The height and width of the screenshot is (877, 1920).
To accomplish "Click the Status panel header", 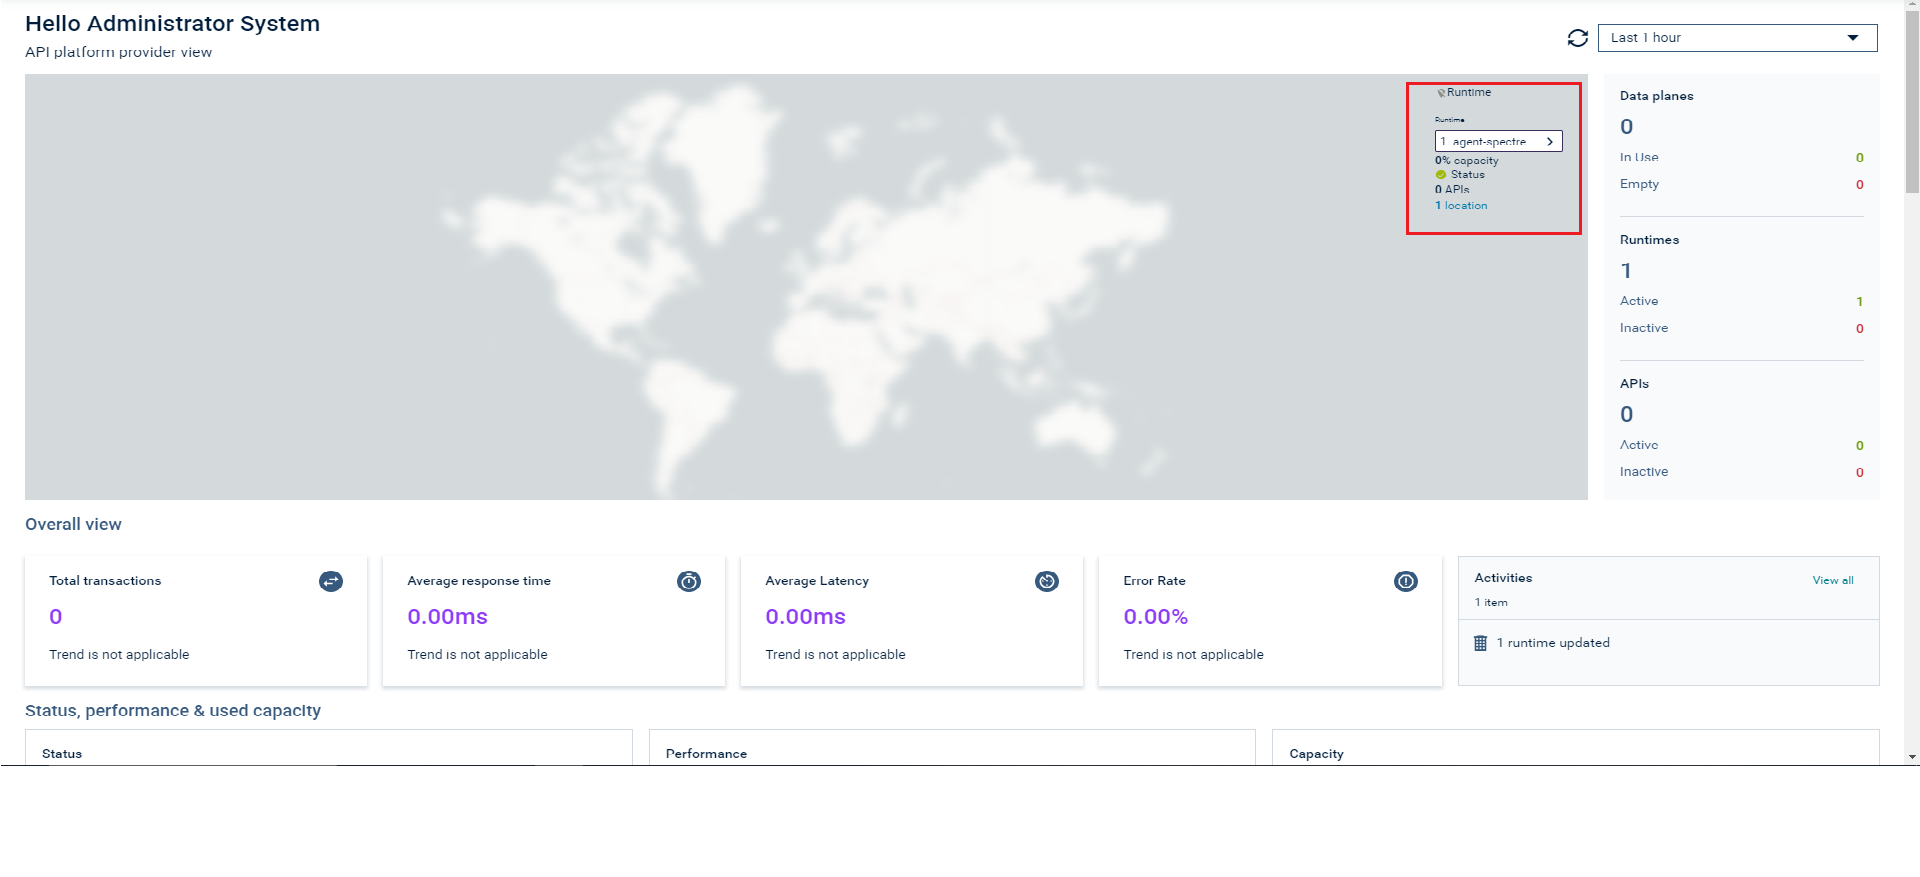I will pyautogui.click(x=62, y=754).
